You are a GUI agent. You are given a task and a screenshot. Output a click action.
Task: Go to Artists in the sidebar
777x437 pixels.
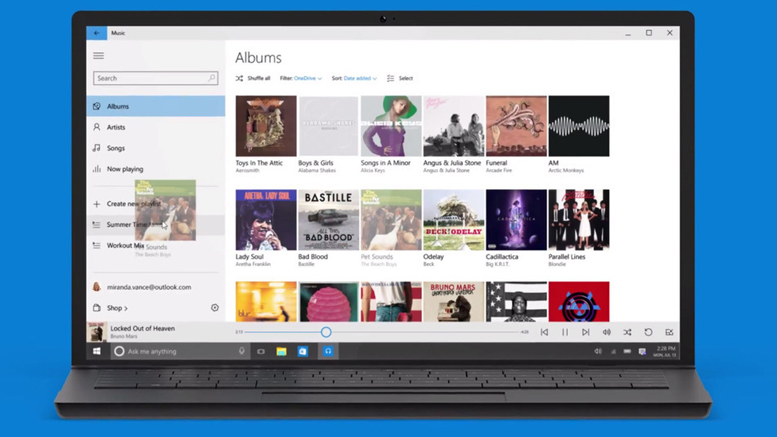(x=156, y=127)
